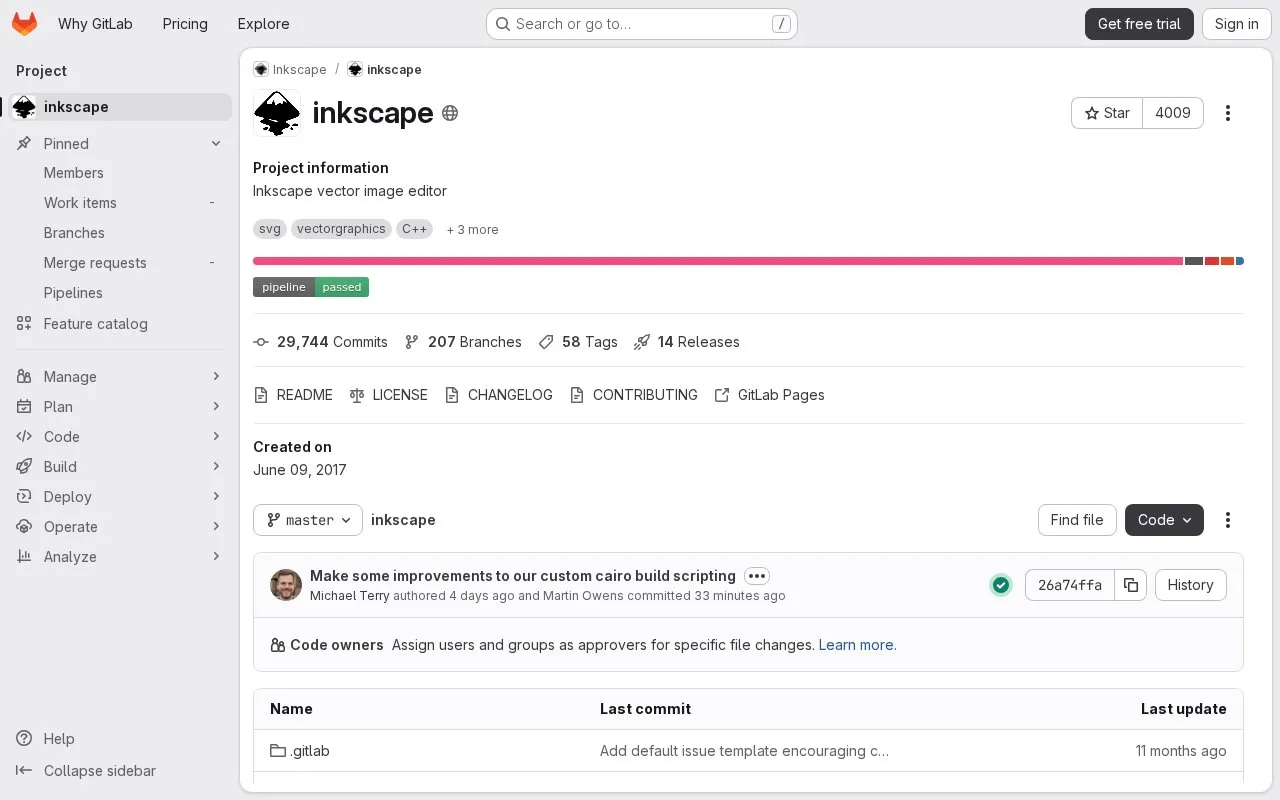The width and height of the screenshot is (1280, 800).
Task: View the 29,744 Commits
Action: click(x=320, y=342)
